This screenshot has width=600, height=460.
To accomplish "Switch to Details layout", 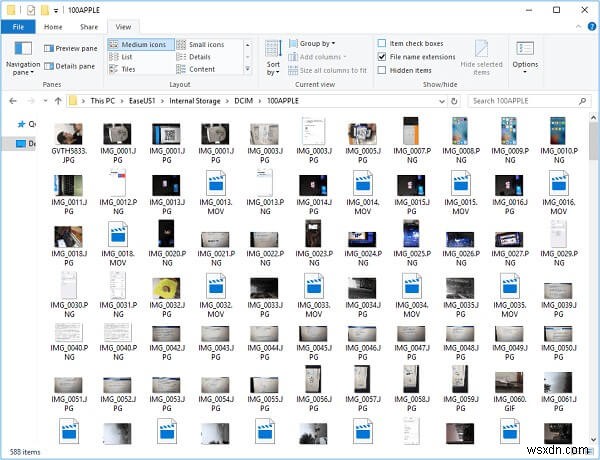I will pos(194,57).
